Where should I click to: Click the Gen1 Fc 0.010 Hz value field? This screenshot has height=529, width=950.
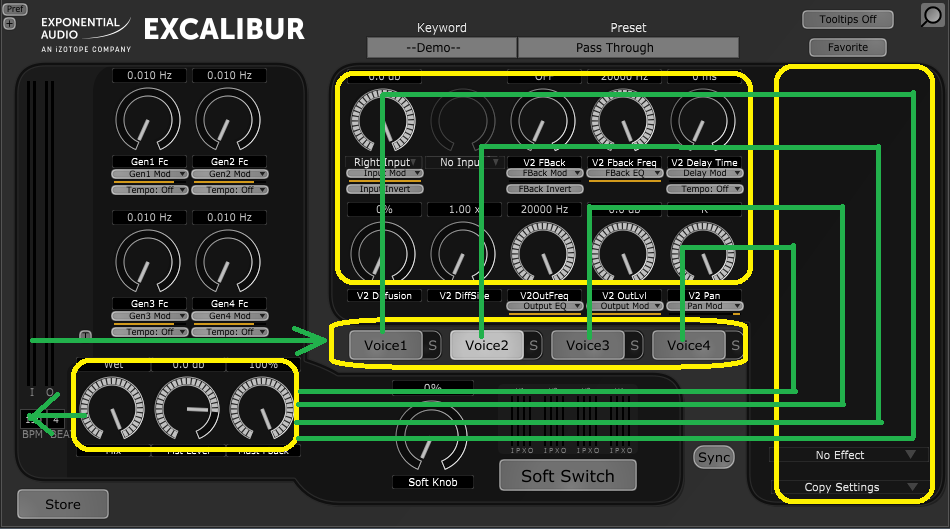pos(150,75)
